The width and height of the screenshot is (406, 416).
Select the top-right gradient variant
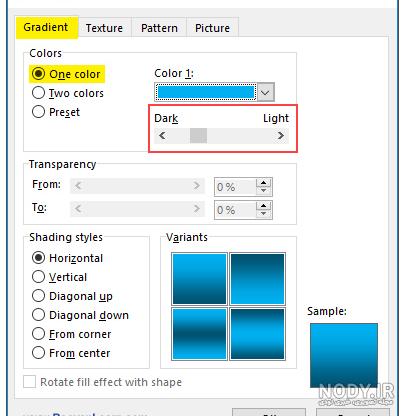pos(257,279)
